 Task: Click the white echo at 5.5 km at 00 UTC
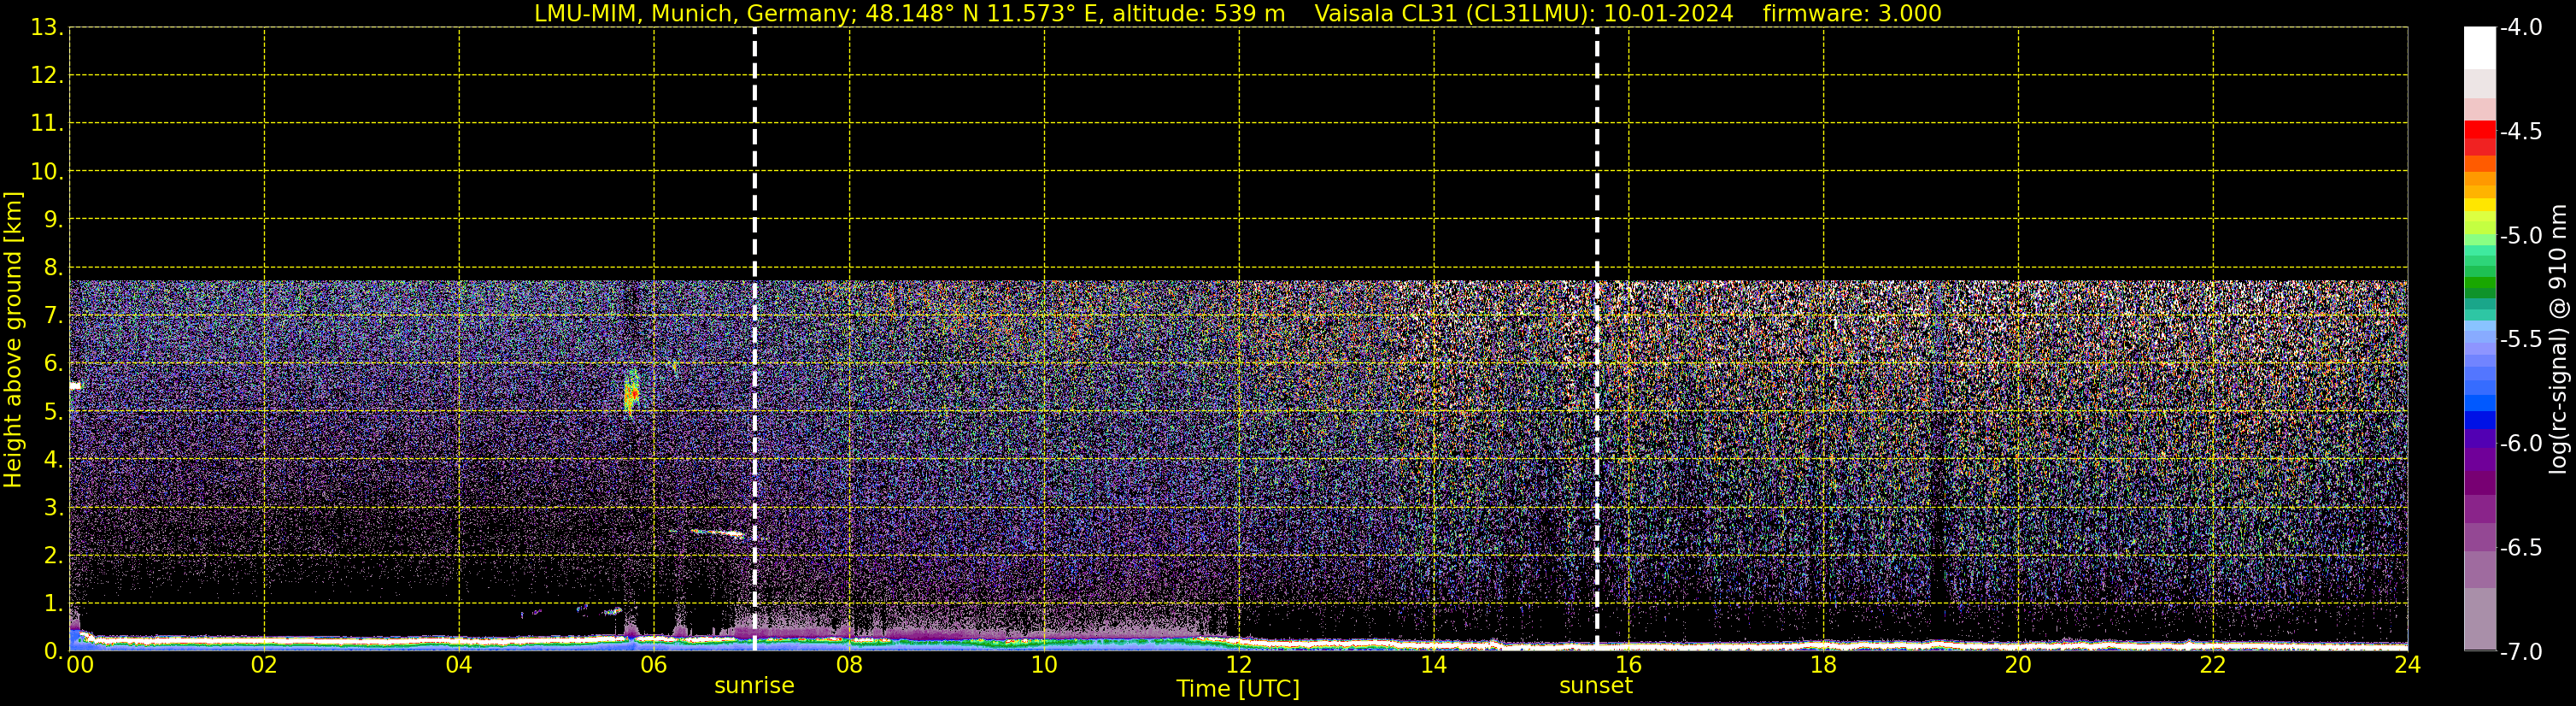click(75, 385)
